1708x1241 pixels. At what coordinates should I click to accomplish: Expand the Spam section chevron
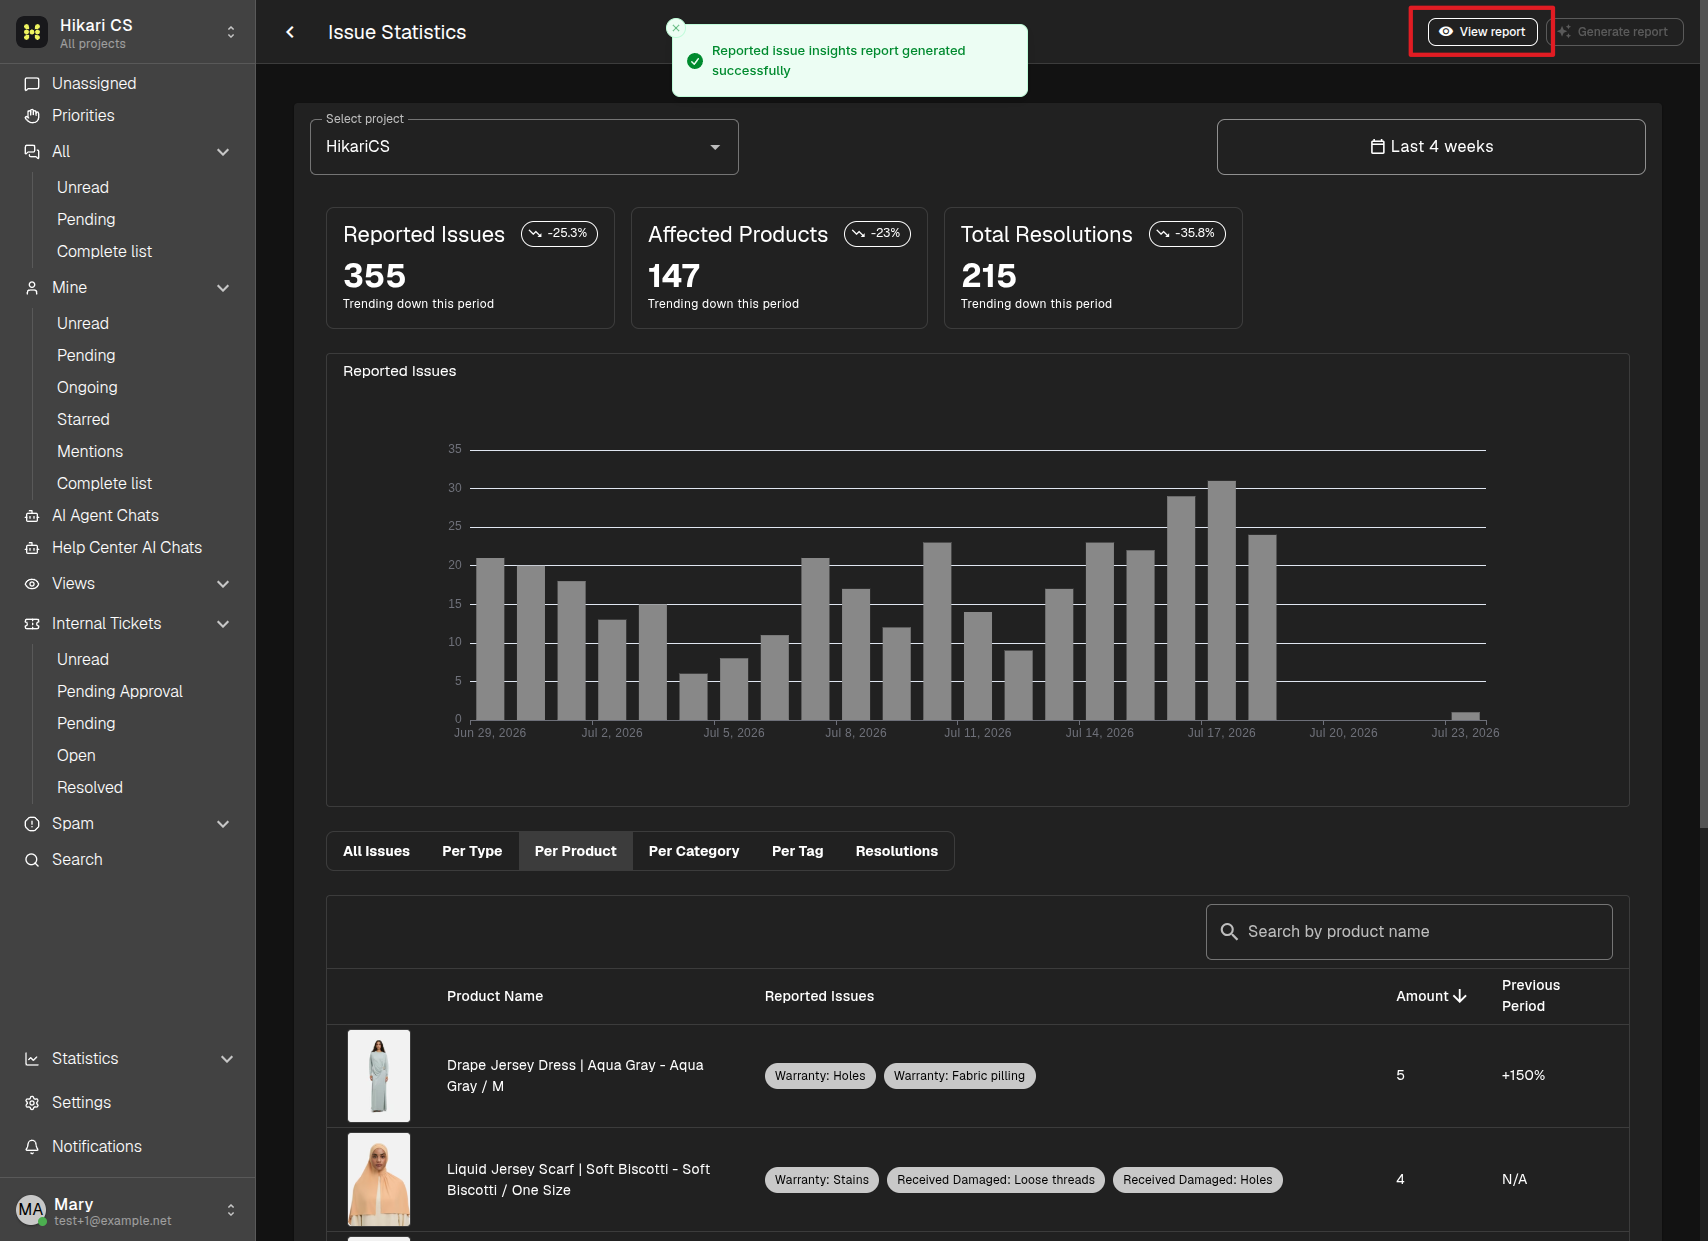pyautogui.click(x=223, y=824)
